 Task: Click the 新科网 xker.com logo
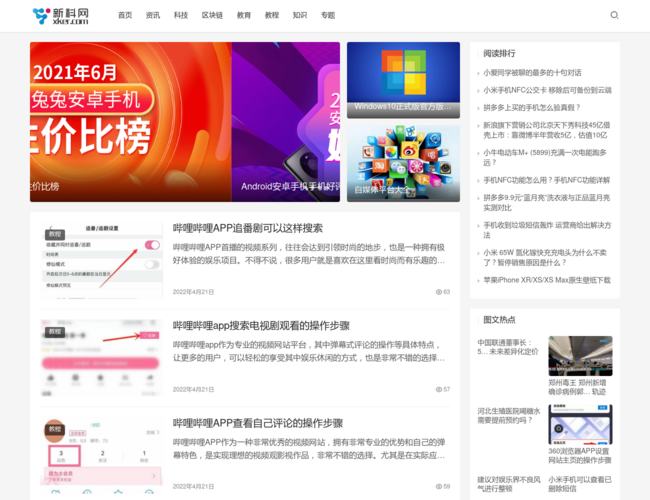(61, 16)
